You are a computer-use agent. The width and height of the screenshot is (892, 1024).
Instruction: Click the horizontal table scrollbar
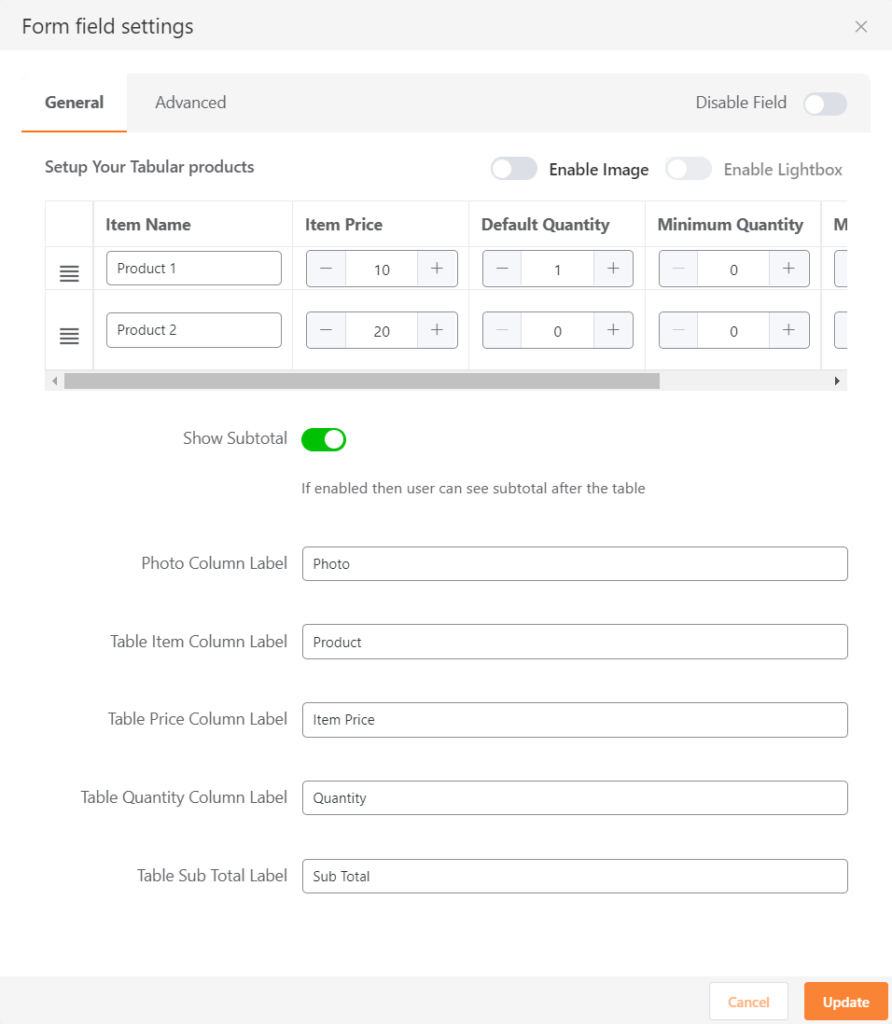360,381
